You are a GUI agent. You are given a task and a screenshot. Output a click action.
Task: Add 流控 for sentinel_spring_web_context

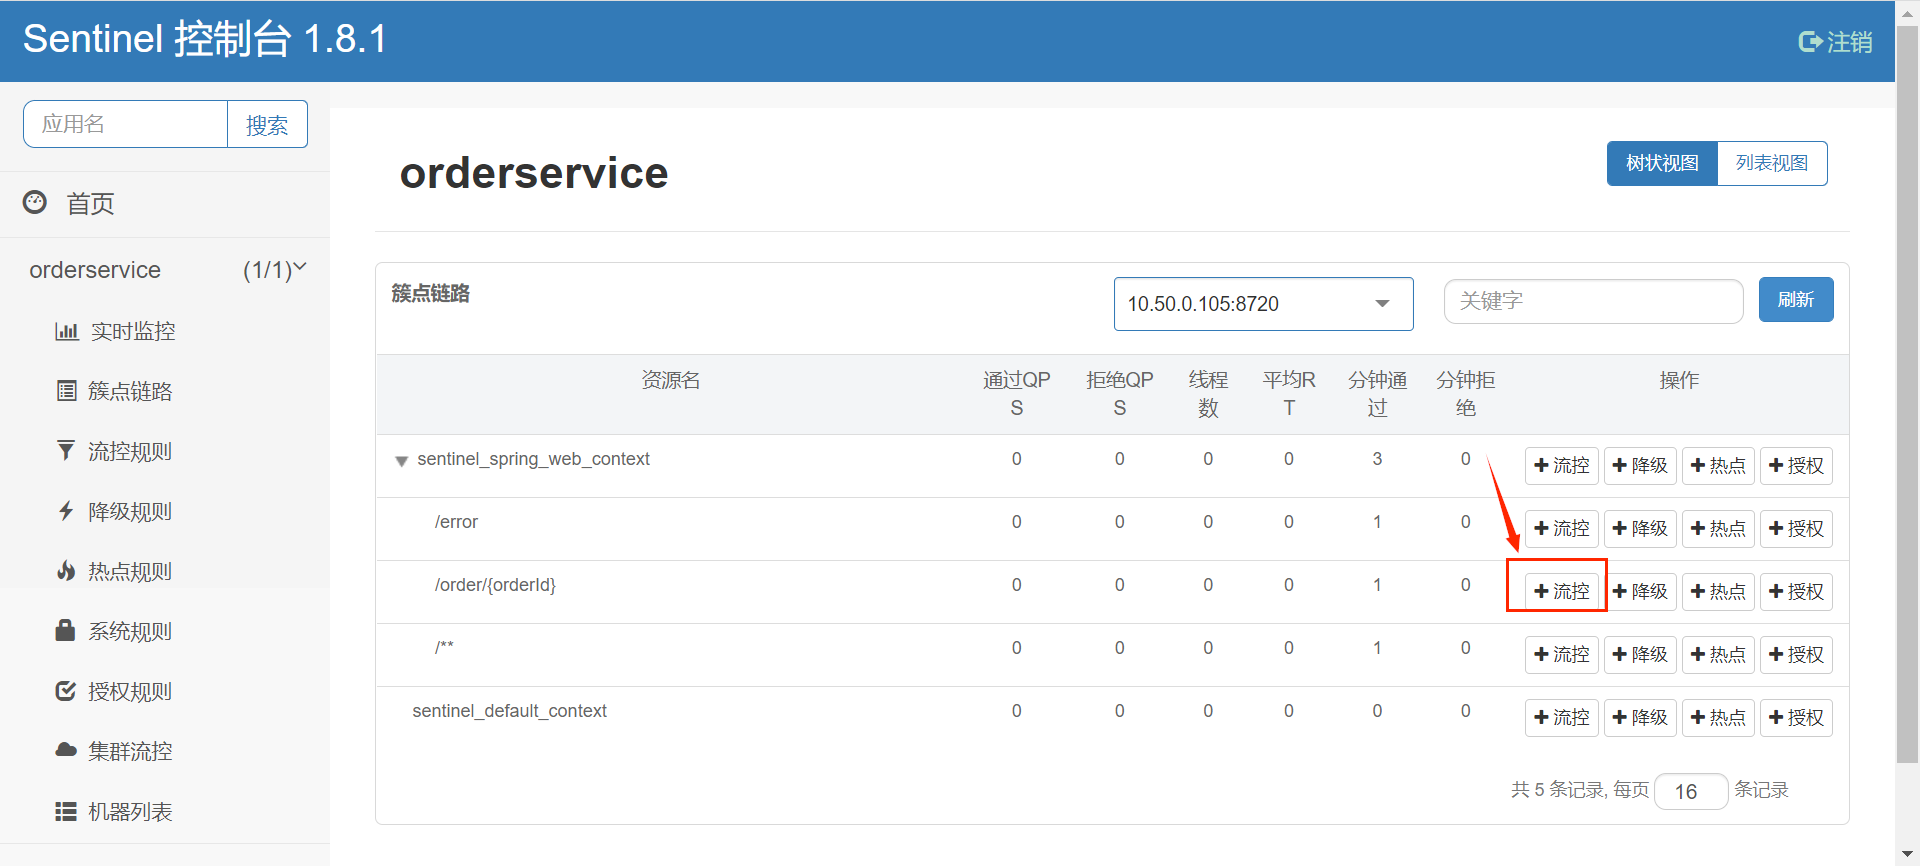1561,465
